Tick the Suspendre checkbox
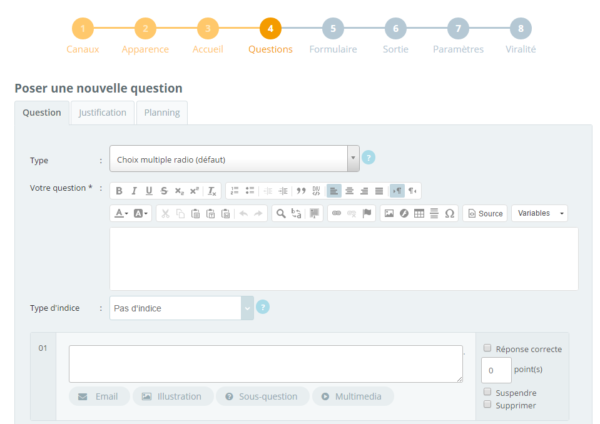 (487, 392)
